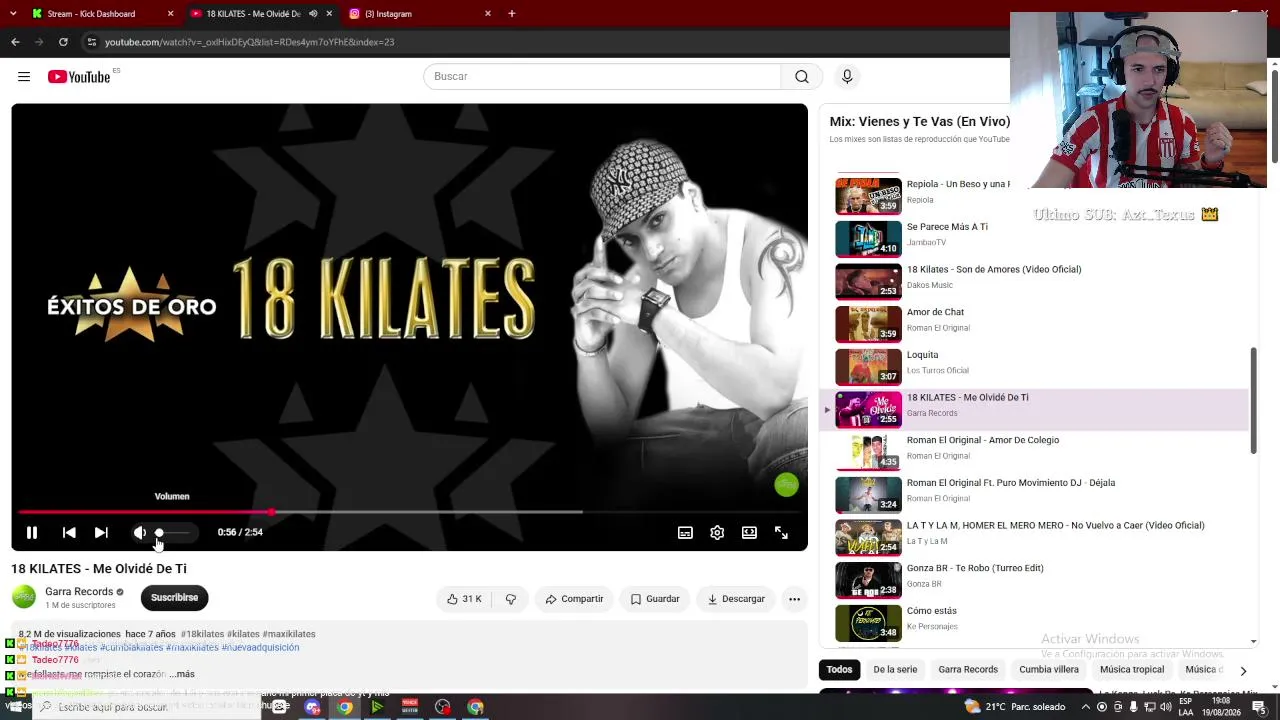Close the Instagram tab

(488, 14)
